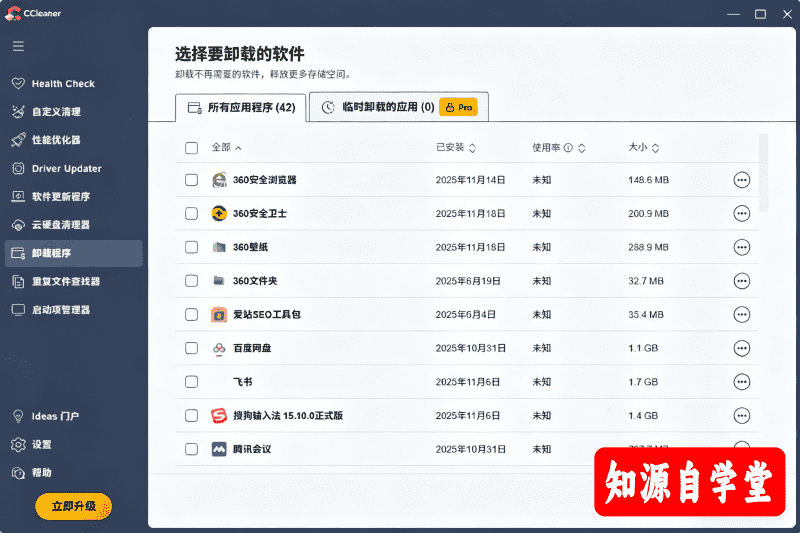Image resolution: width=800 pixels, height=533 pixels.
Task: Sort by 全部 name column
Action: [227, 147]
